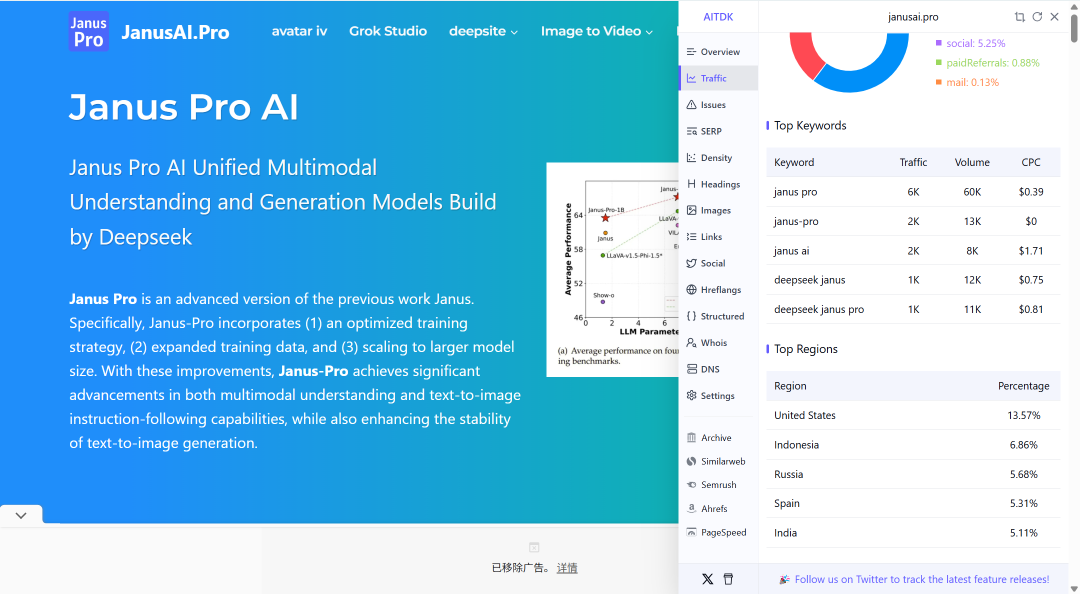Click the Traffic column header

(x=913, y=163)
